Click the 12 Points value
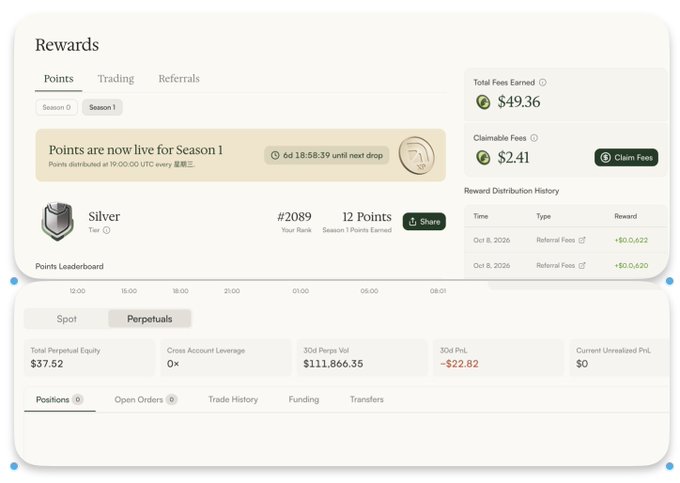The height and width of the screenshot is (483, 680). click(x=367, y=217)
